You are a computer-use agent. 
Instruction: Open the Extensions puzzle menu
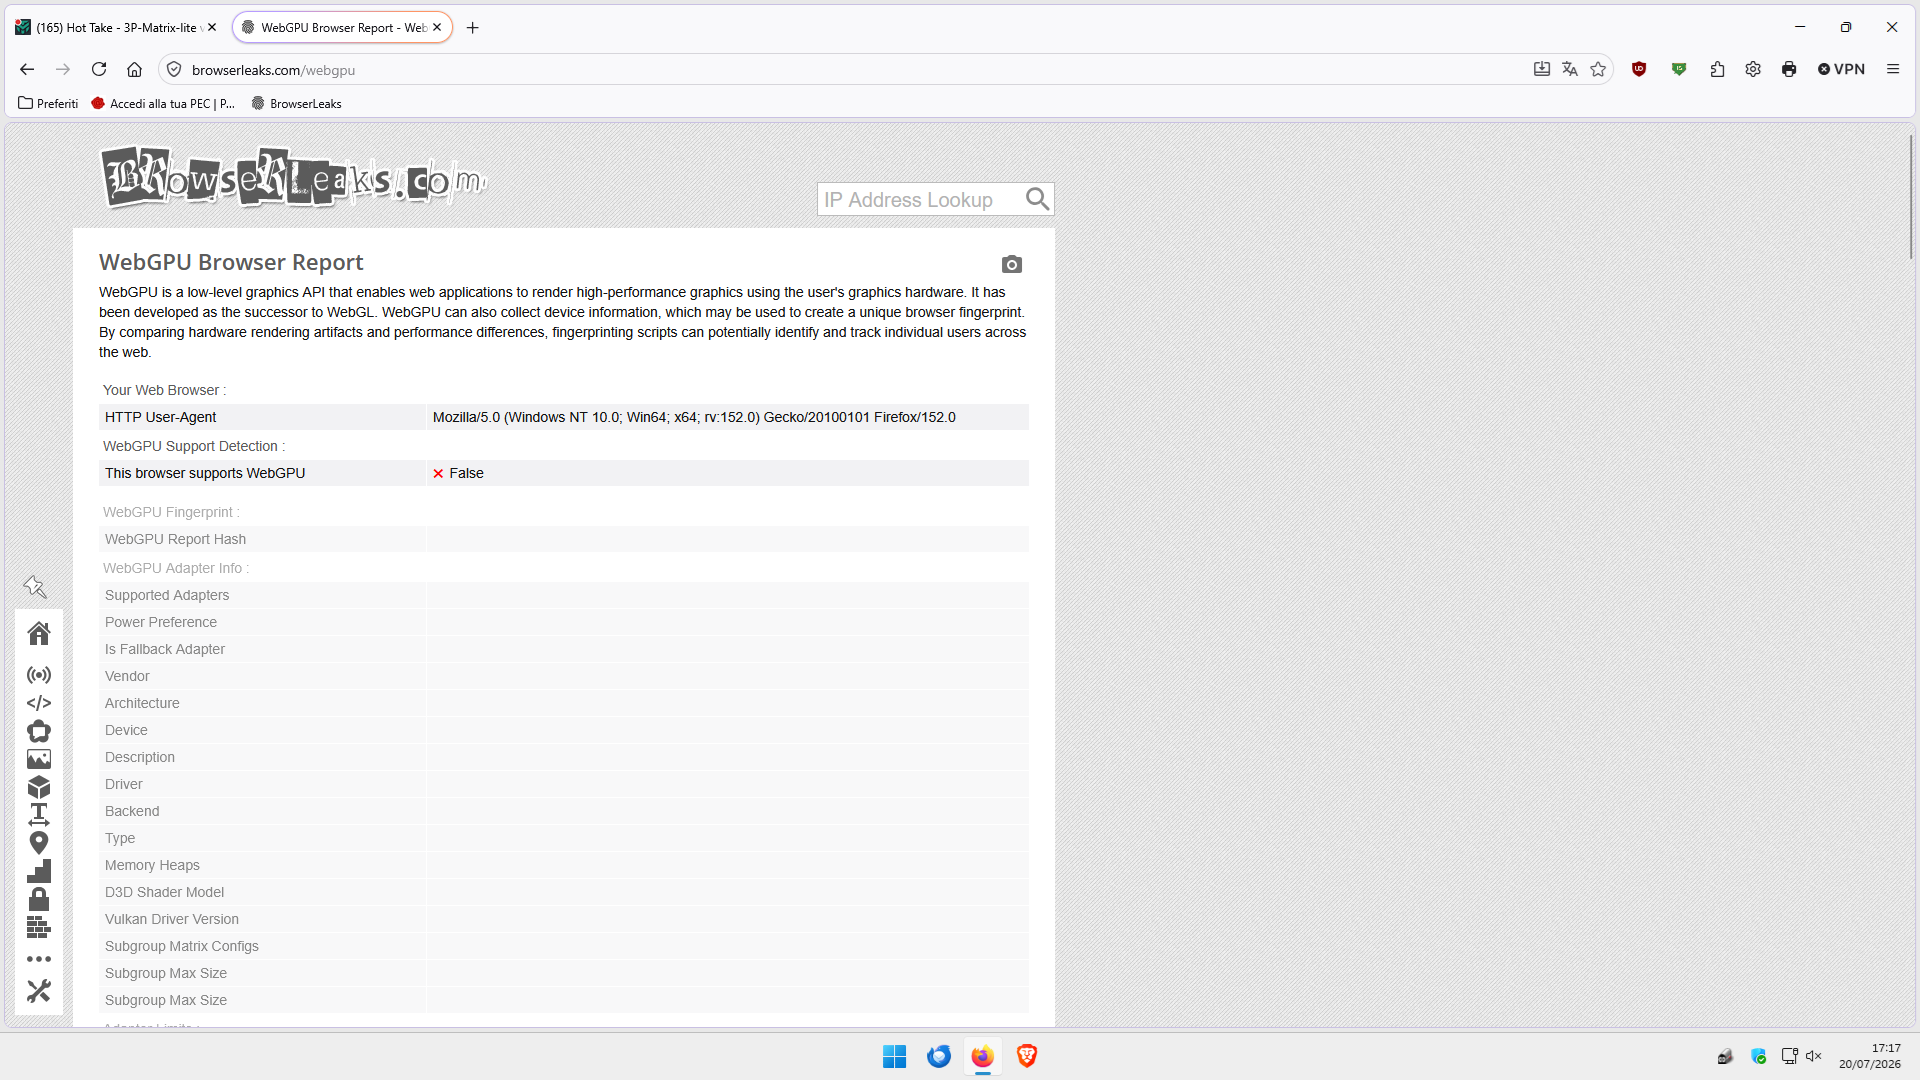(1717, 70)
